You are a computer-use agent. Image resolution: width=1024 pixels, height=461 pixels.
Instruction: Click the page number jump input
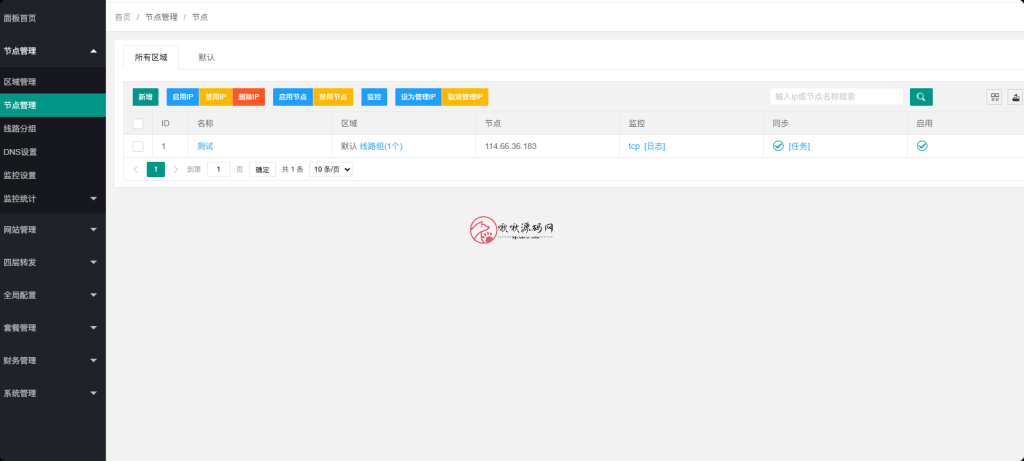[x=219, y=169]
